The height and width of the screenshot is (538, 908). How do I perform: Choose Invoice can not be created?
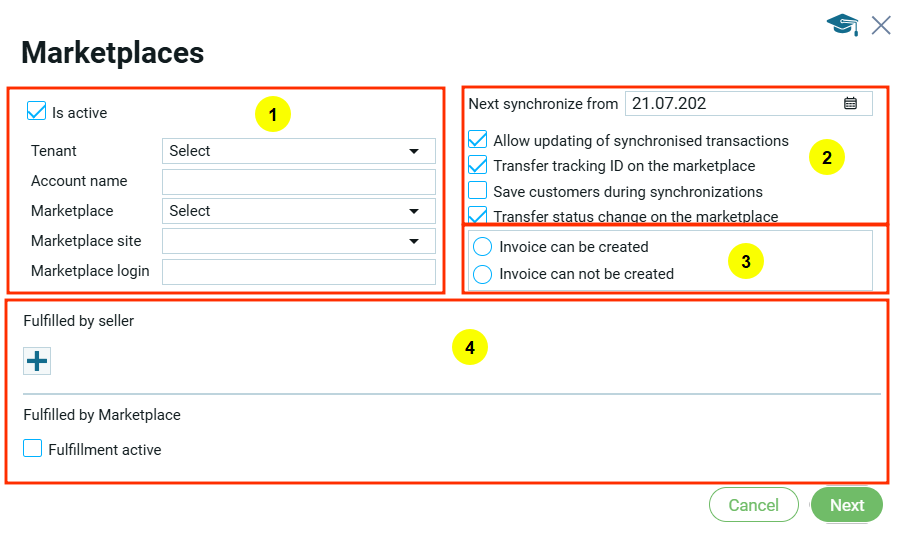point(483,274)
